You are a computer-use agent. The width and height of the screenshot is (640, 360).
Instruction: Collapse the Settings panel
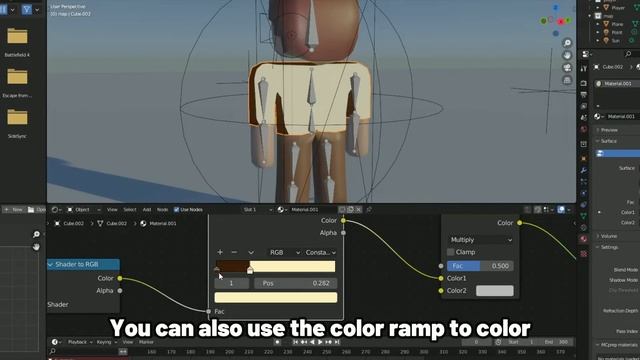point(609,247)
